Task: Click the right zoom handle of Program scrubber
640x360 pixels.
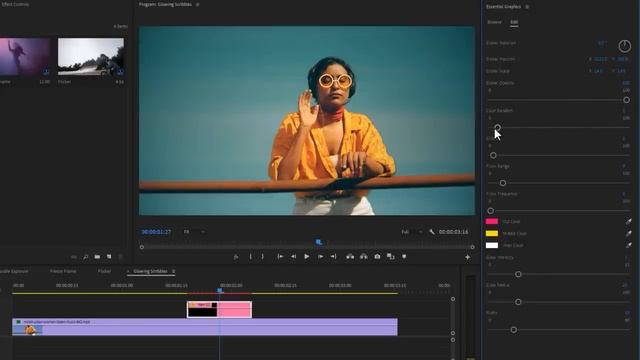Action: point(472,247)
